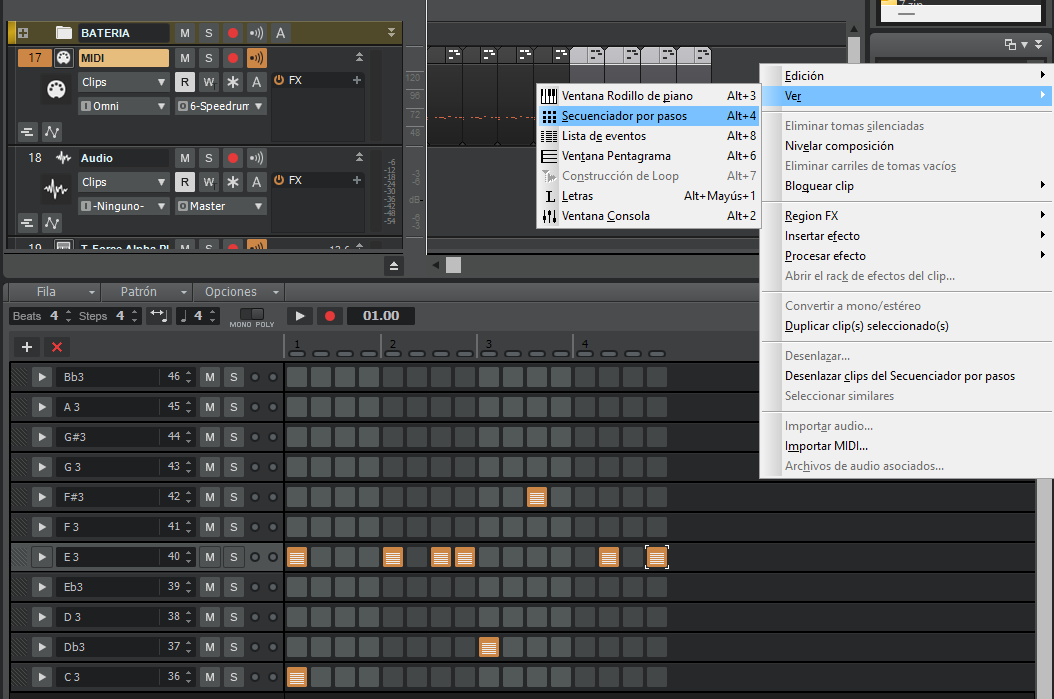The height and width of the screenshot is (699, 1054).
Task: Add effect to Audio track FX bin
Action: coord(357,180)
